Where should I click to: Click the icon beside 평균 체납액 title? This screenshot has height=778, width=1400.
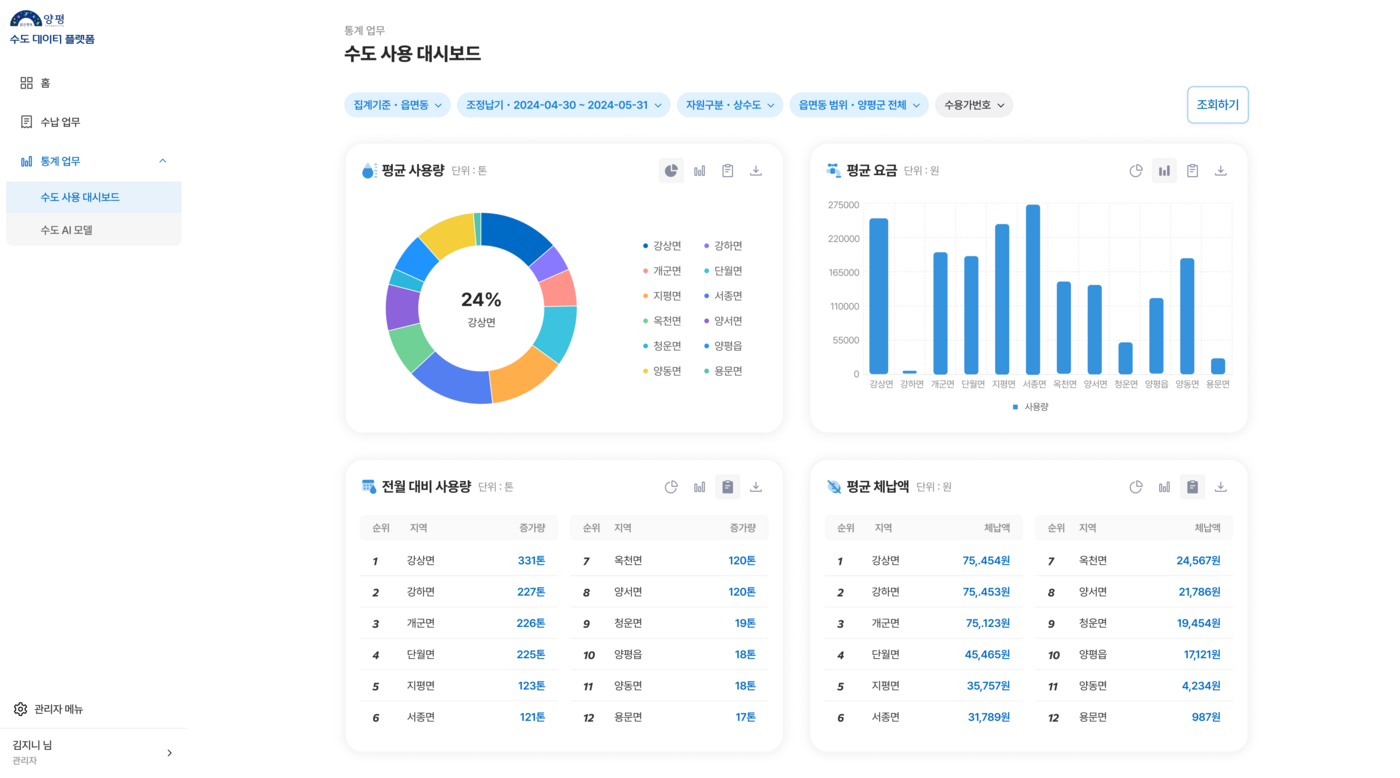[x=833, y=487]
